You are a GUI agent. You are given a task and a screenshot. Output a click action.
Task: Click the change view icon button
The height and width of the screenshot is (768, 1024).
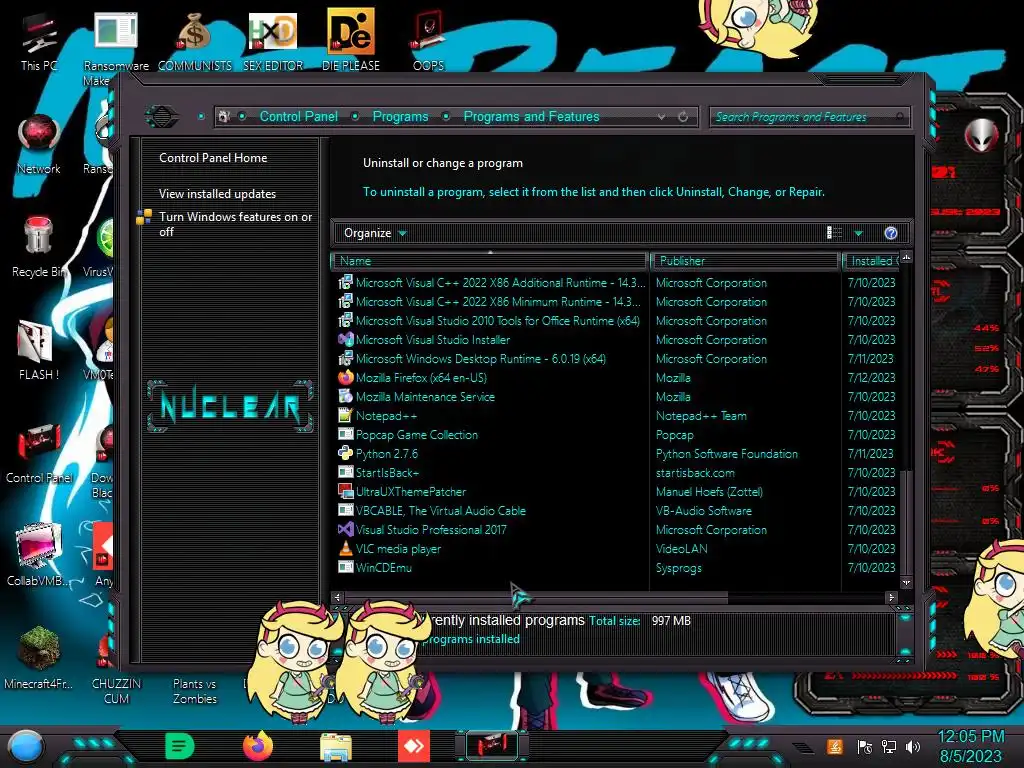pos(834,233)
